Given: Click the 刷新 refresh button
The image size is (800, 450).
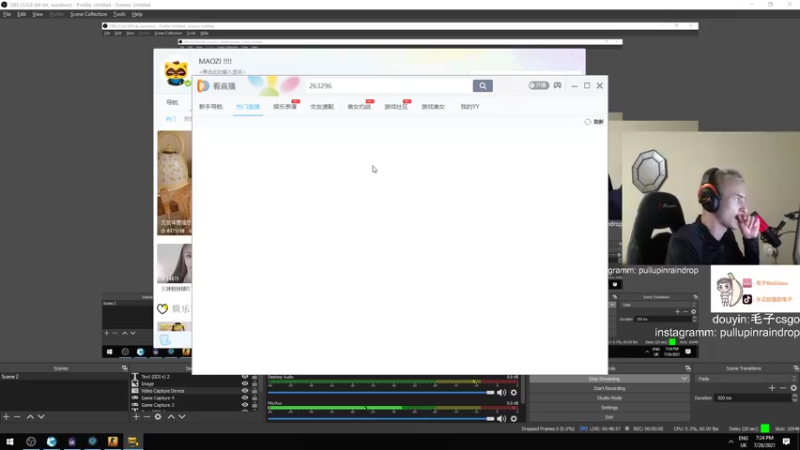Looking at the screenshot, I should [x=594, y=122].
